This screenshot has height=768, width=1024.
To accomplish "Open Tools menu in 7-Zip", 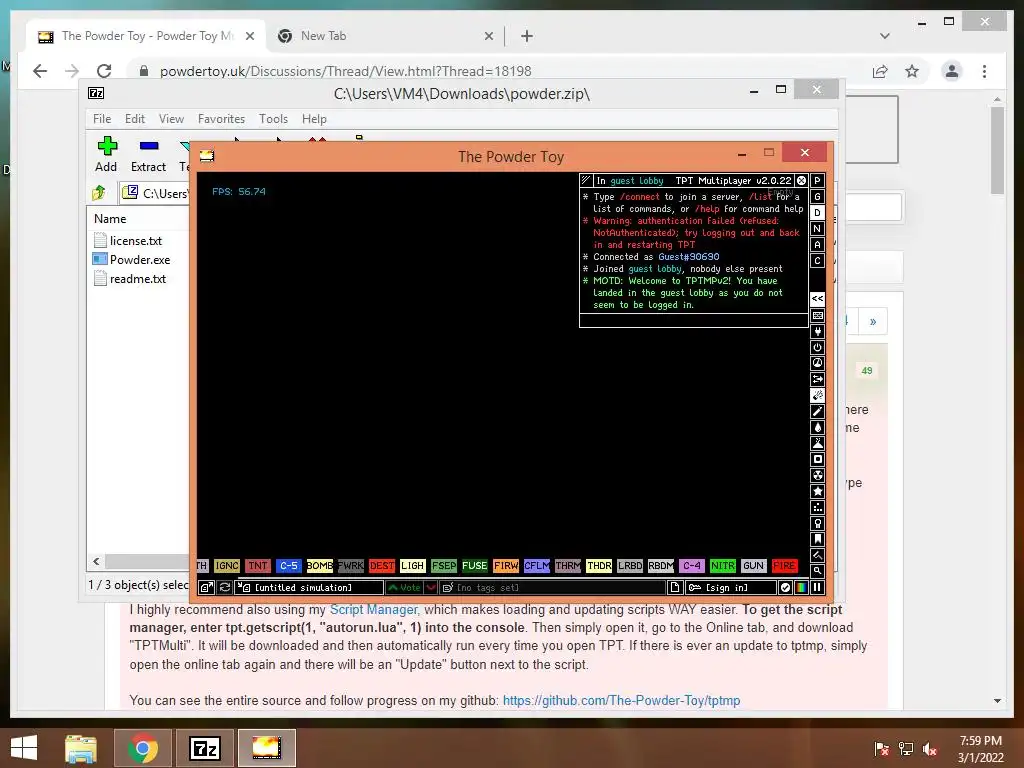I will (273, 119).
